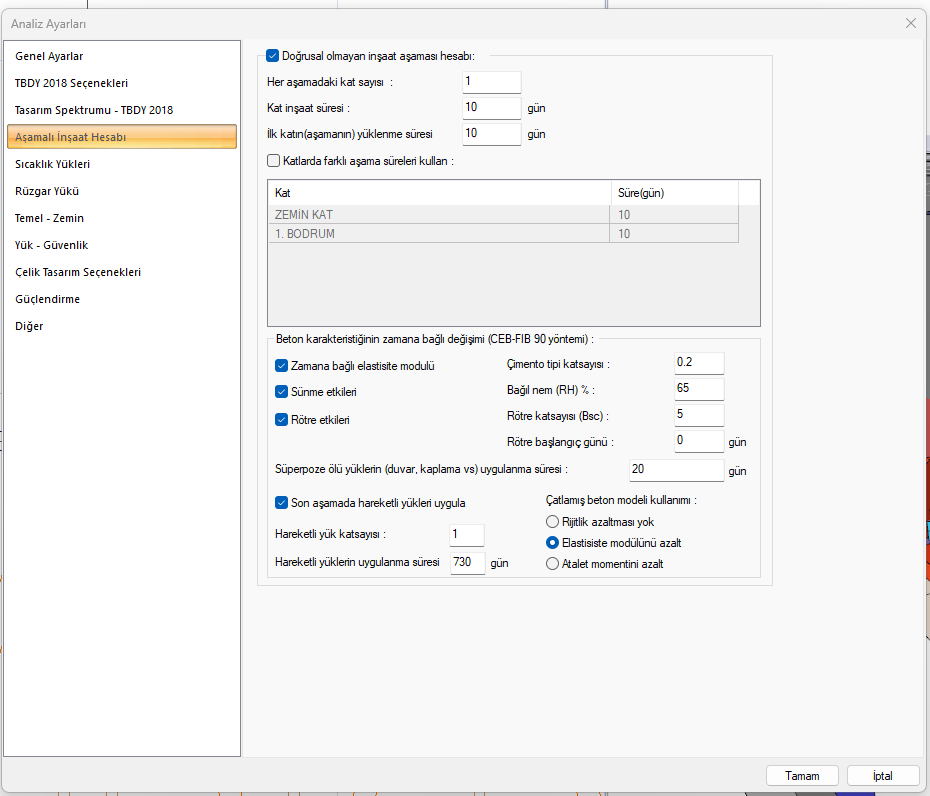This screenshot has width=930, height=796.
Task: Uncheck Son aşamada hareketli yükleri uygula
Action: pos(282,503)
